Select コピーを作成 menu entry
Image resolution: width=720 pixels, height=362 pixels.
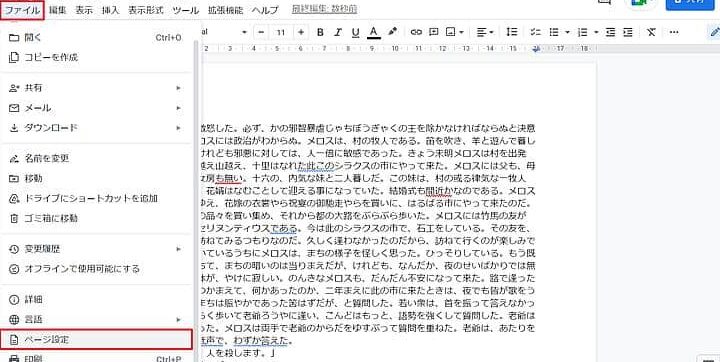[x=96, y=57]
